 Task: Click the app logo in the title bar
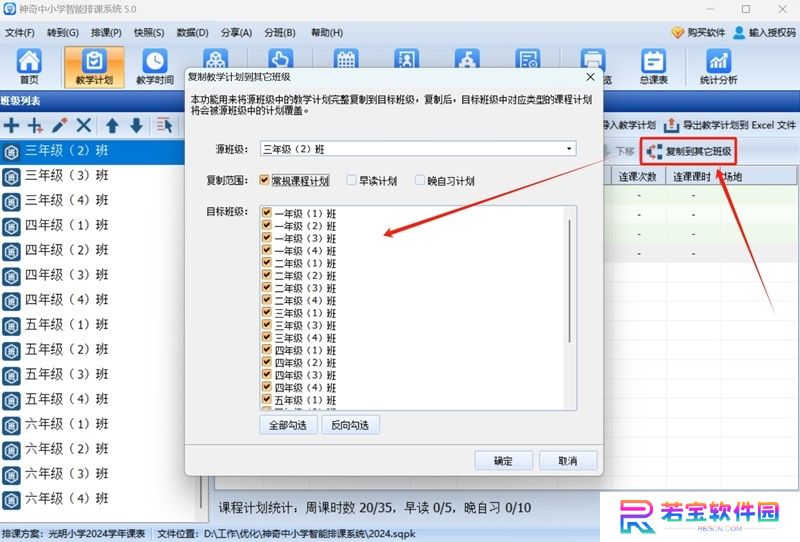(x=9, y=9)
